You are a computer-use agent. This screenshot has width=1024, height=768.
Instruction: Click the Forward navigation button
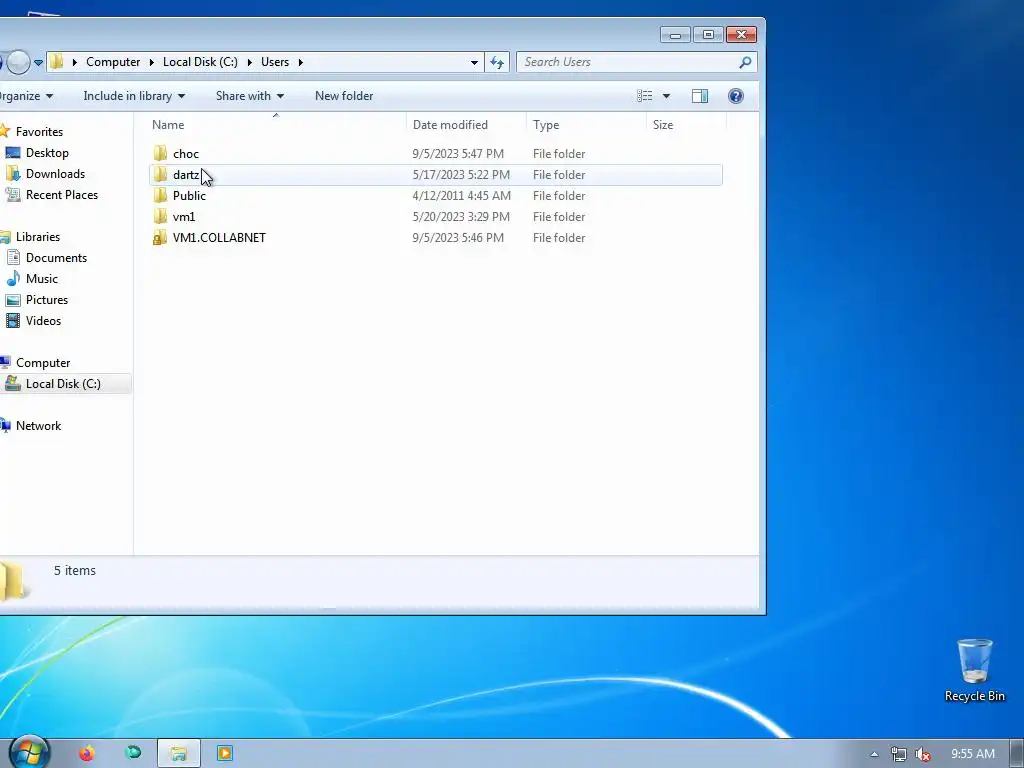pyautogui.click(x=18, y=62)
